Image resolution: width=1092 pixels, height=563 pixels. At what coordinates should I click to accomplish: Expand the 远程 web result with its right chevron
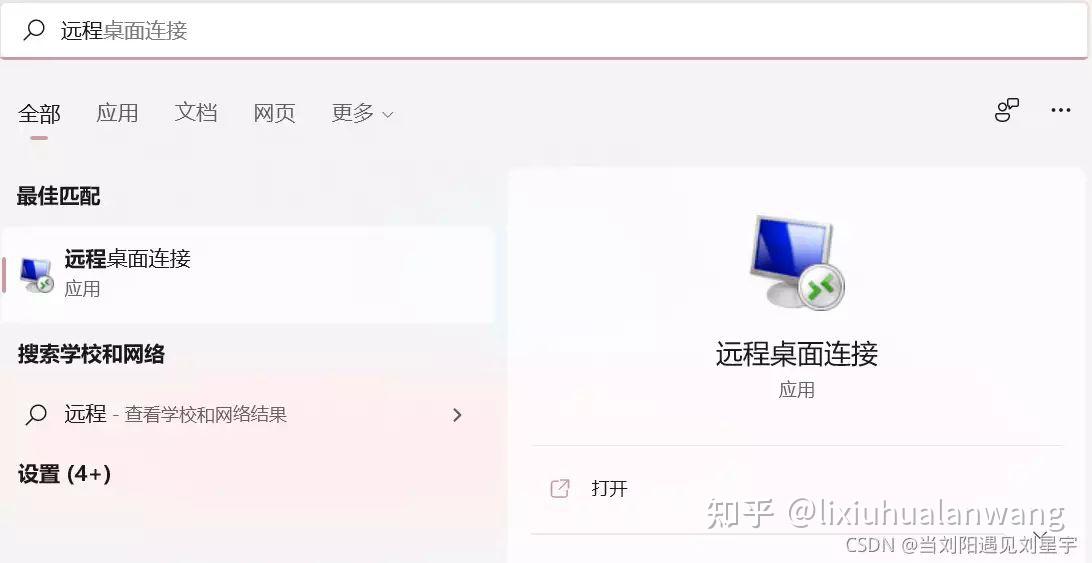(457, 415)
